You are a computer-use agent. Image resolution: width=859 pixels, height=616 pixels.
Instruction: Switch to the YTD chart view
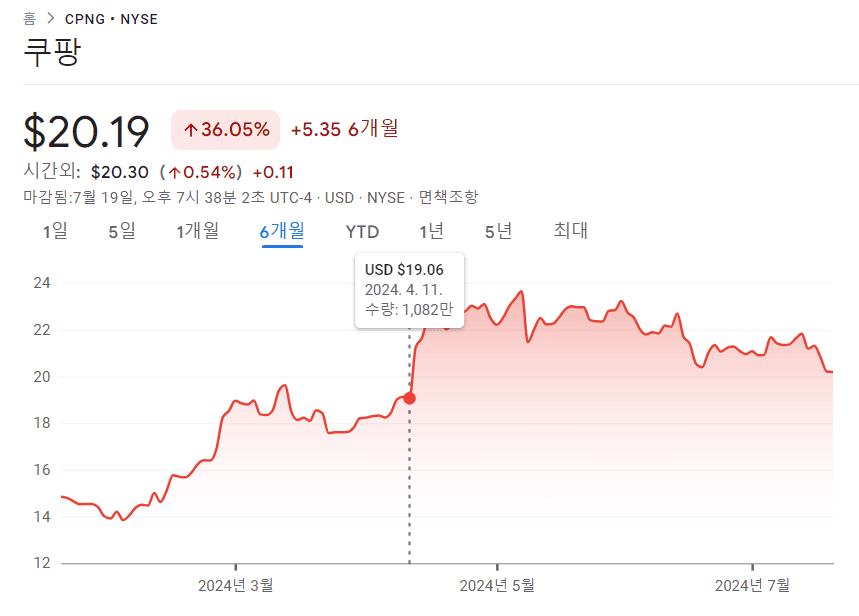click(x=361, y=231)
